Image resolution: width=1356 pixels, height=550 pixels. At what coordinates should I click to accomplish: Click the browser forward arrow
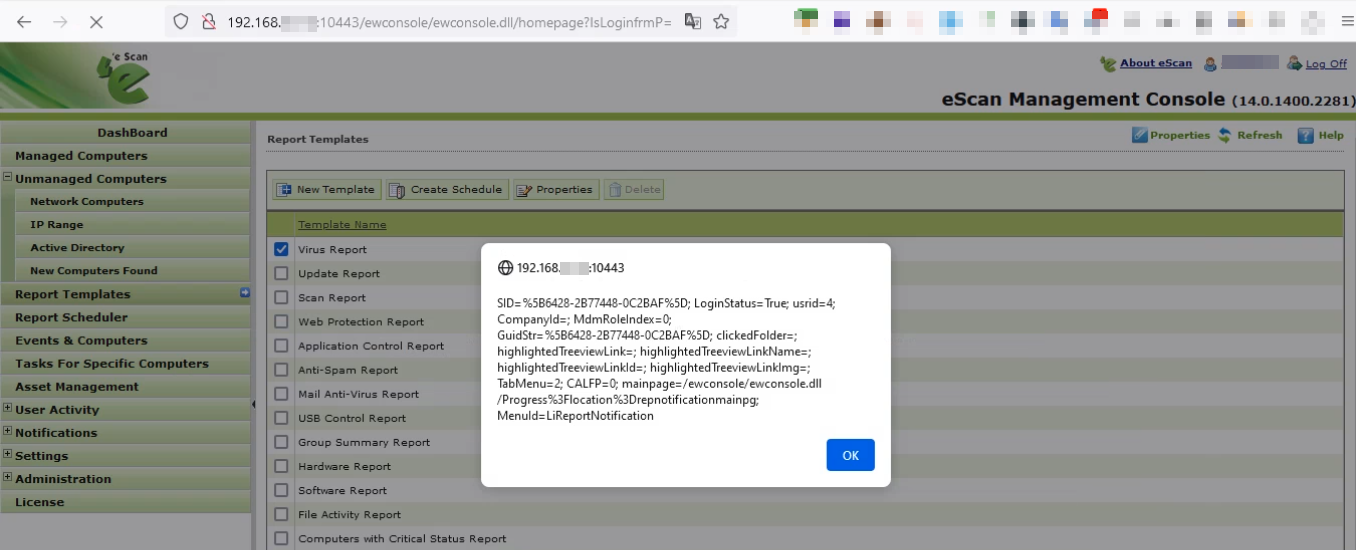coord(60,21)
